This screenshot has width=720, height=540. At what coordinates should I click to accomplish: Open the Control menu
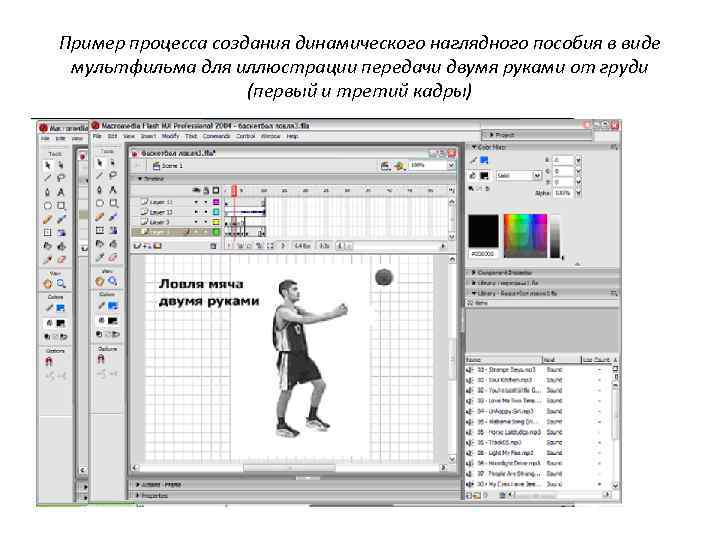coord(246,136)
